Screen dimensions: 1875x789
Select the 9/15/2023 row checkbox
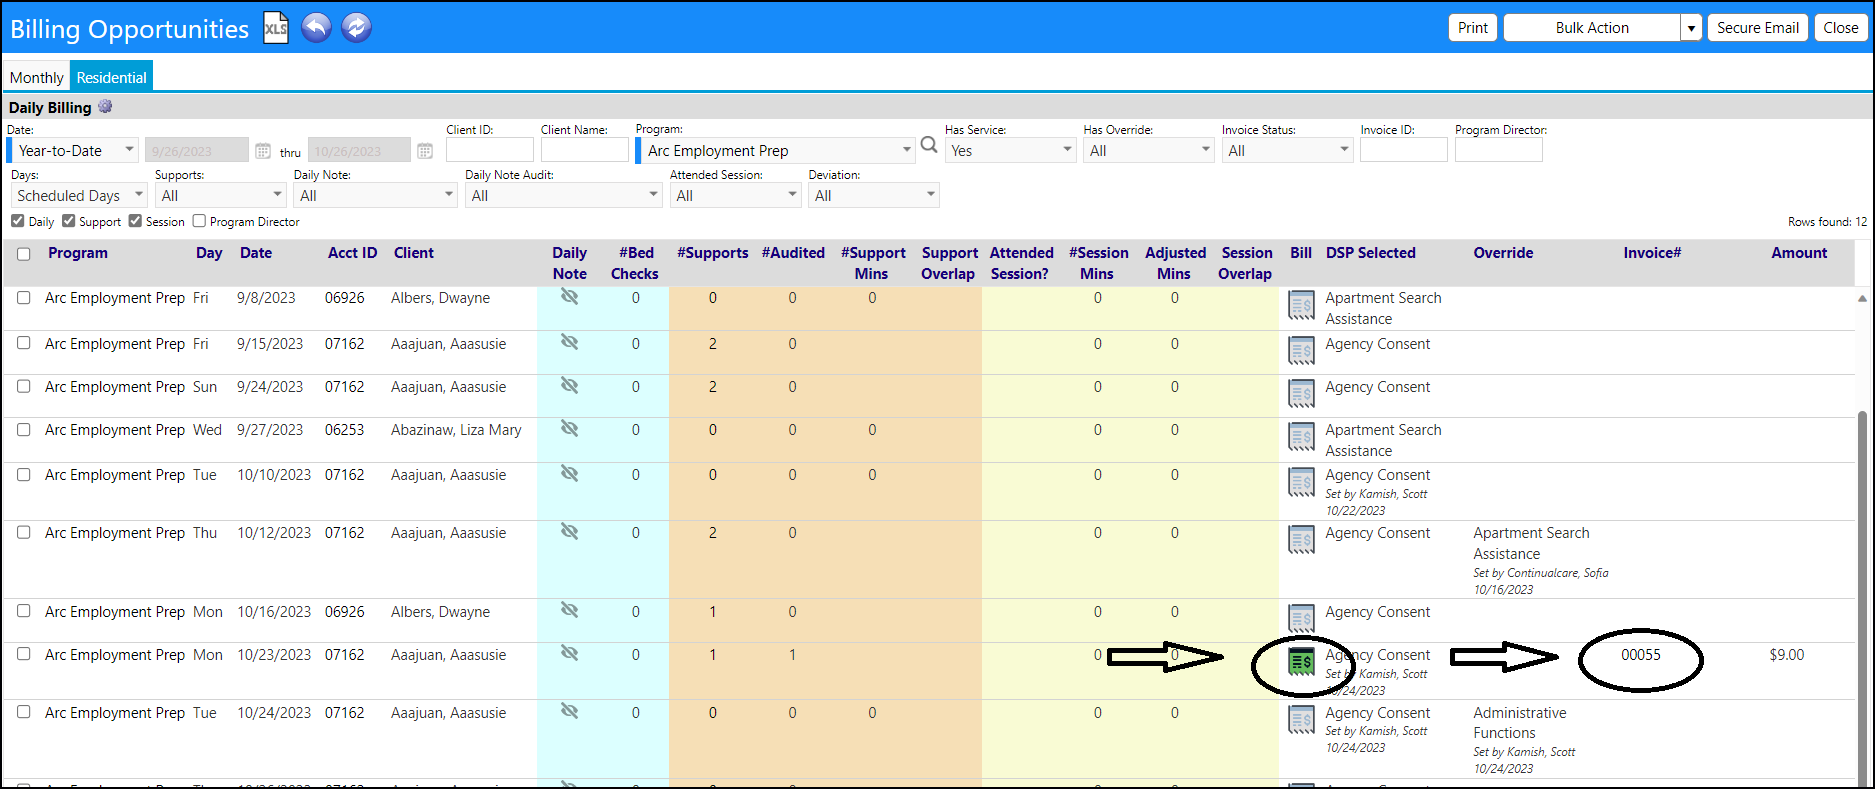(24, 343)
